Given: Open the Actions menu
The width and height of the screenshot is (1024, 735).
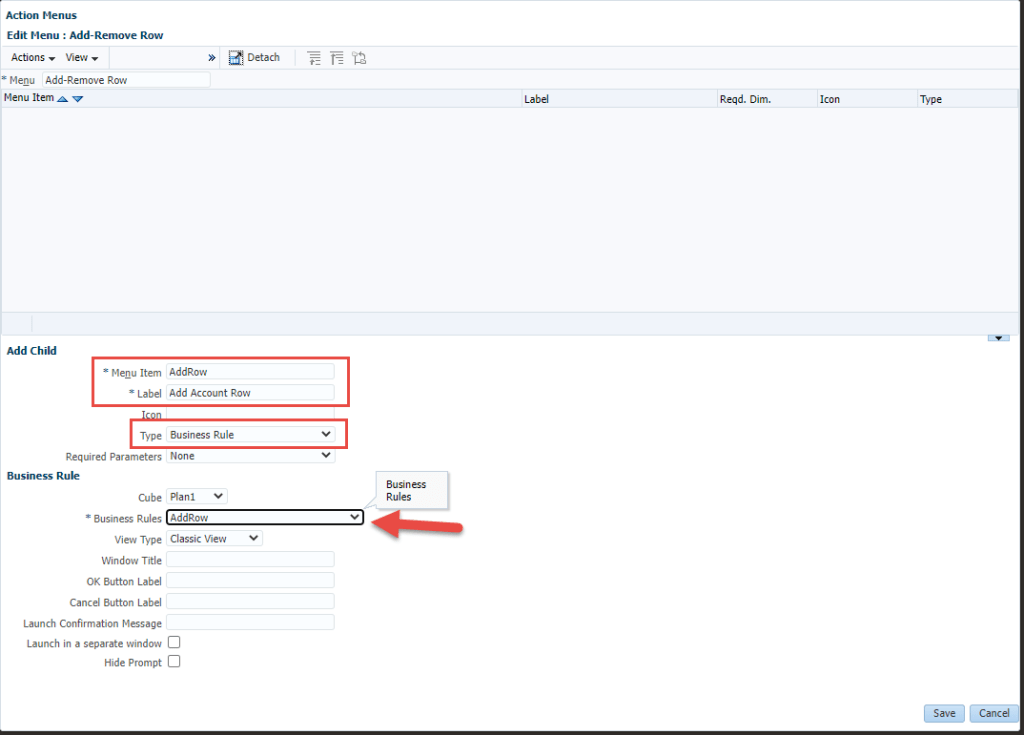Looking at the screenshot, I should (33, 58).
